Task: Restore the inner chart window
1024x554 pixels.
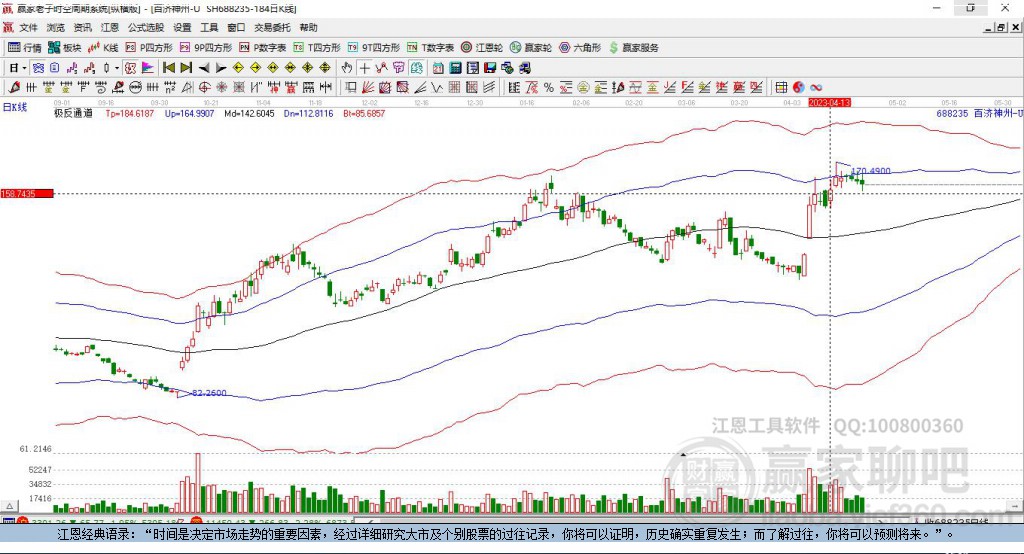Action: click(1001, 27)
